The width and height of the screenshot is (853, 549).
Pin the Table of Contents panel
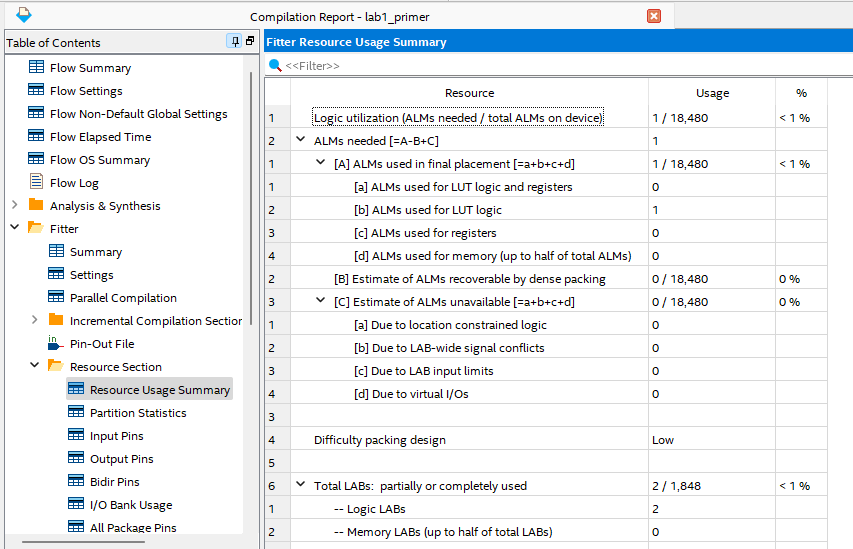(x=234, y=41)
